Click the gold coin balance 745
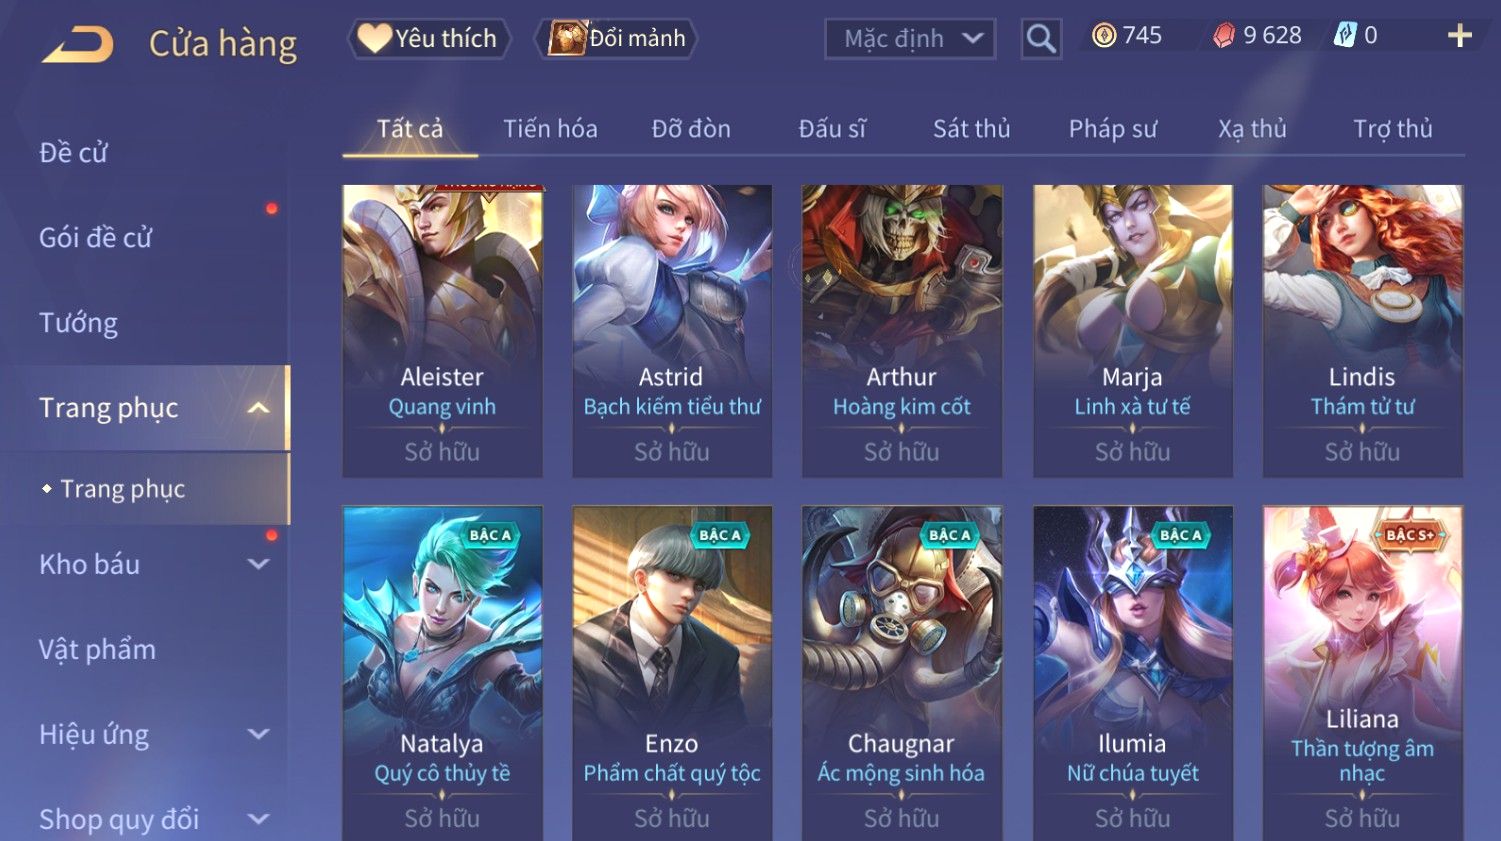This screenshot has height=841, width=1501. click(1127, 36)
